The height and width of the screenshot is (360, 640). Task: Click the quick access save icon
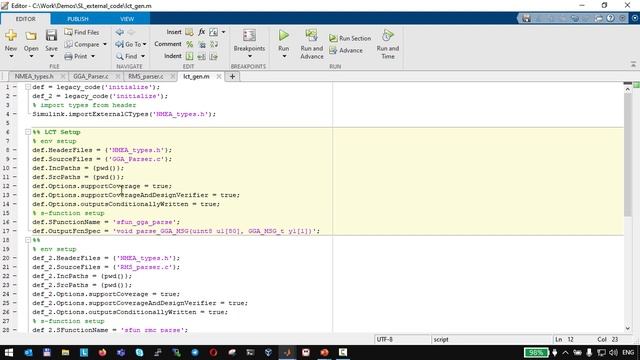tap(527, 18)
